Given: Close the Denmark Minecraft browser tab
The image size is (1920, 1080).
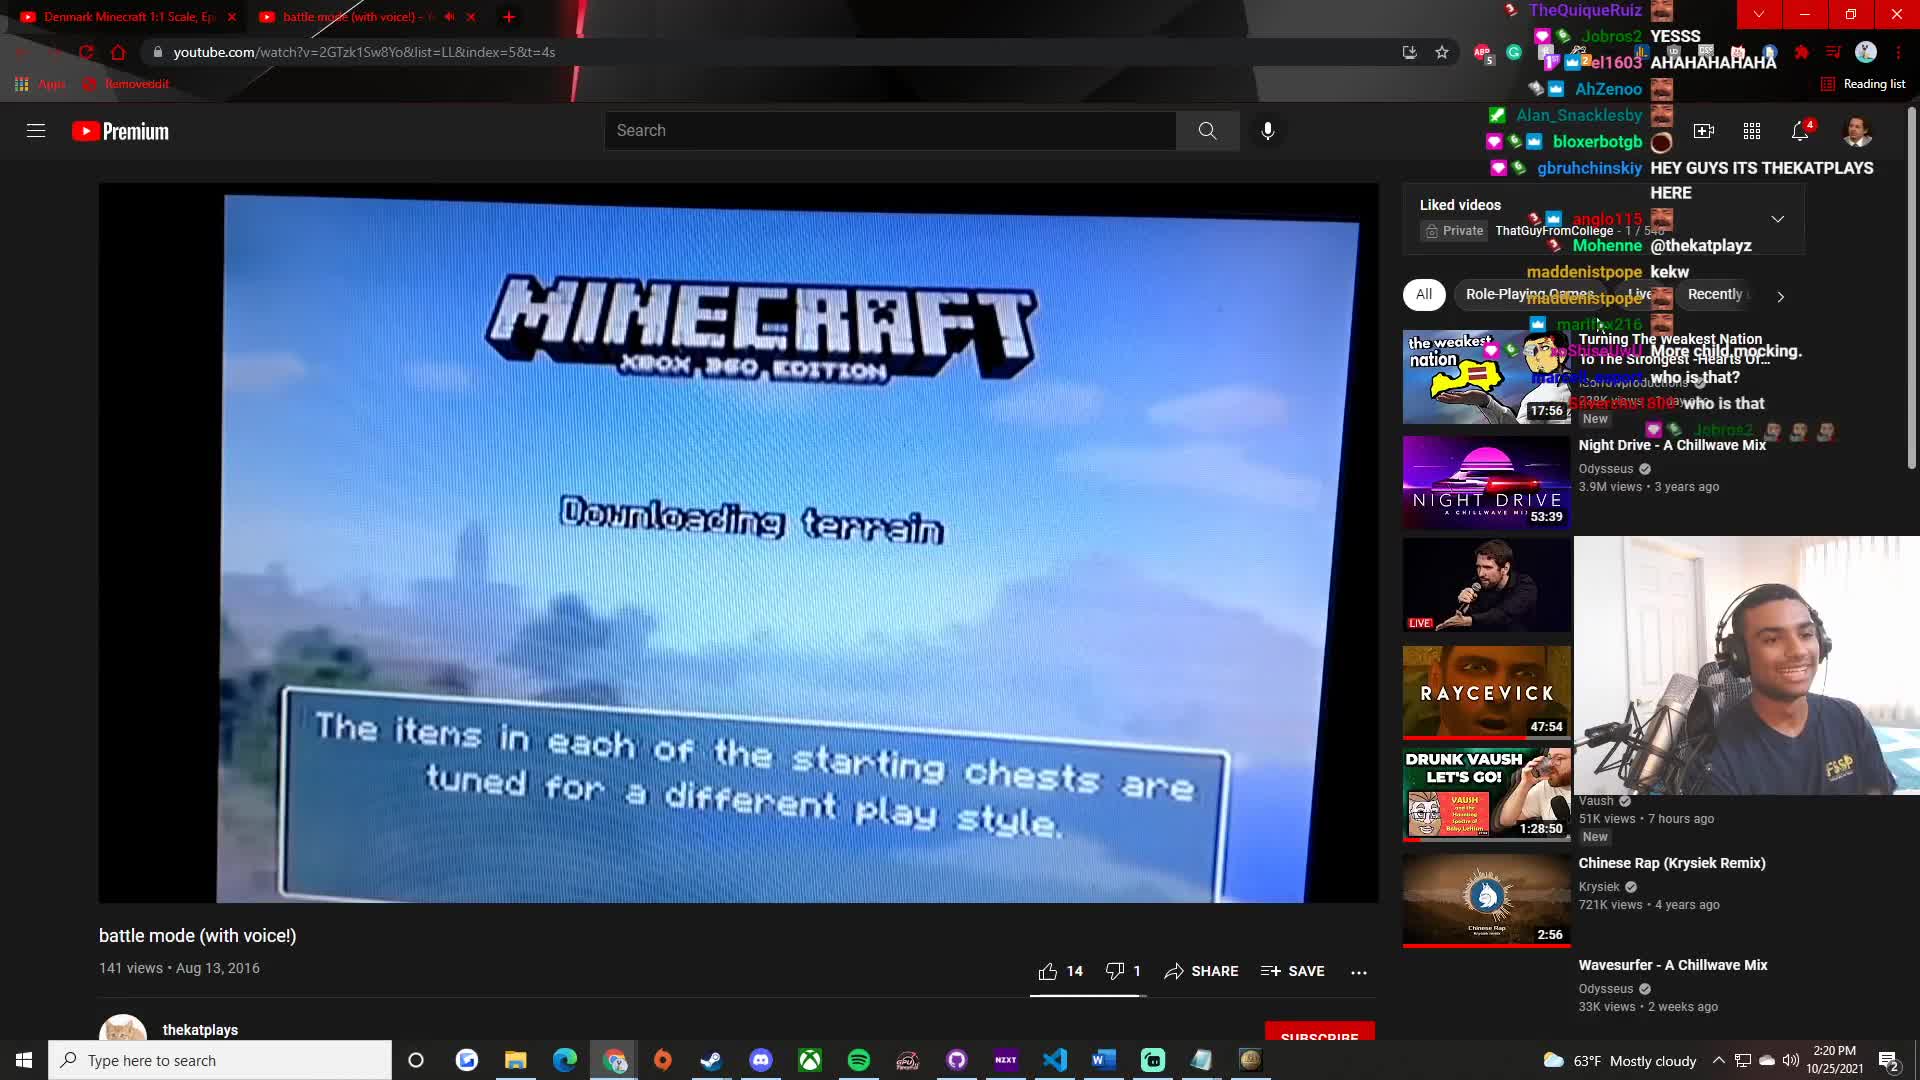Looking at the screenshot, I should tap(232, 17).
